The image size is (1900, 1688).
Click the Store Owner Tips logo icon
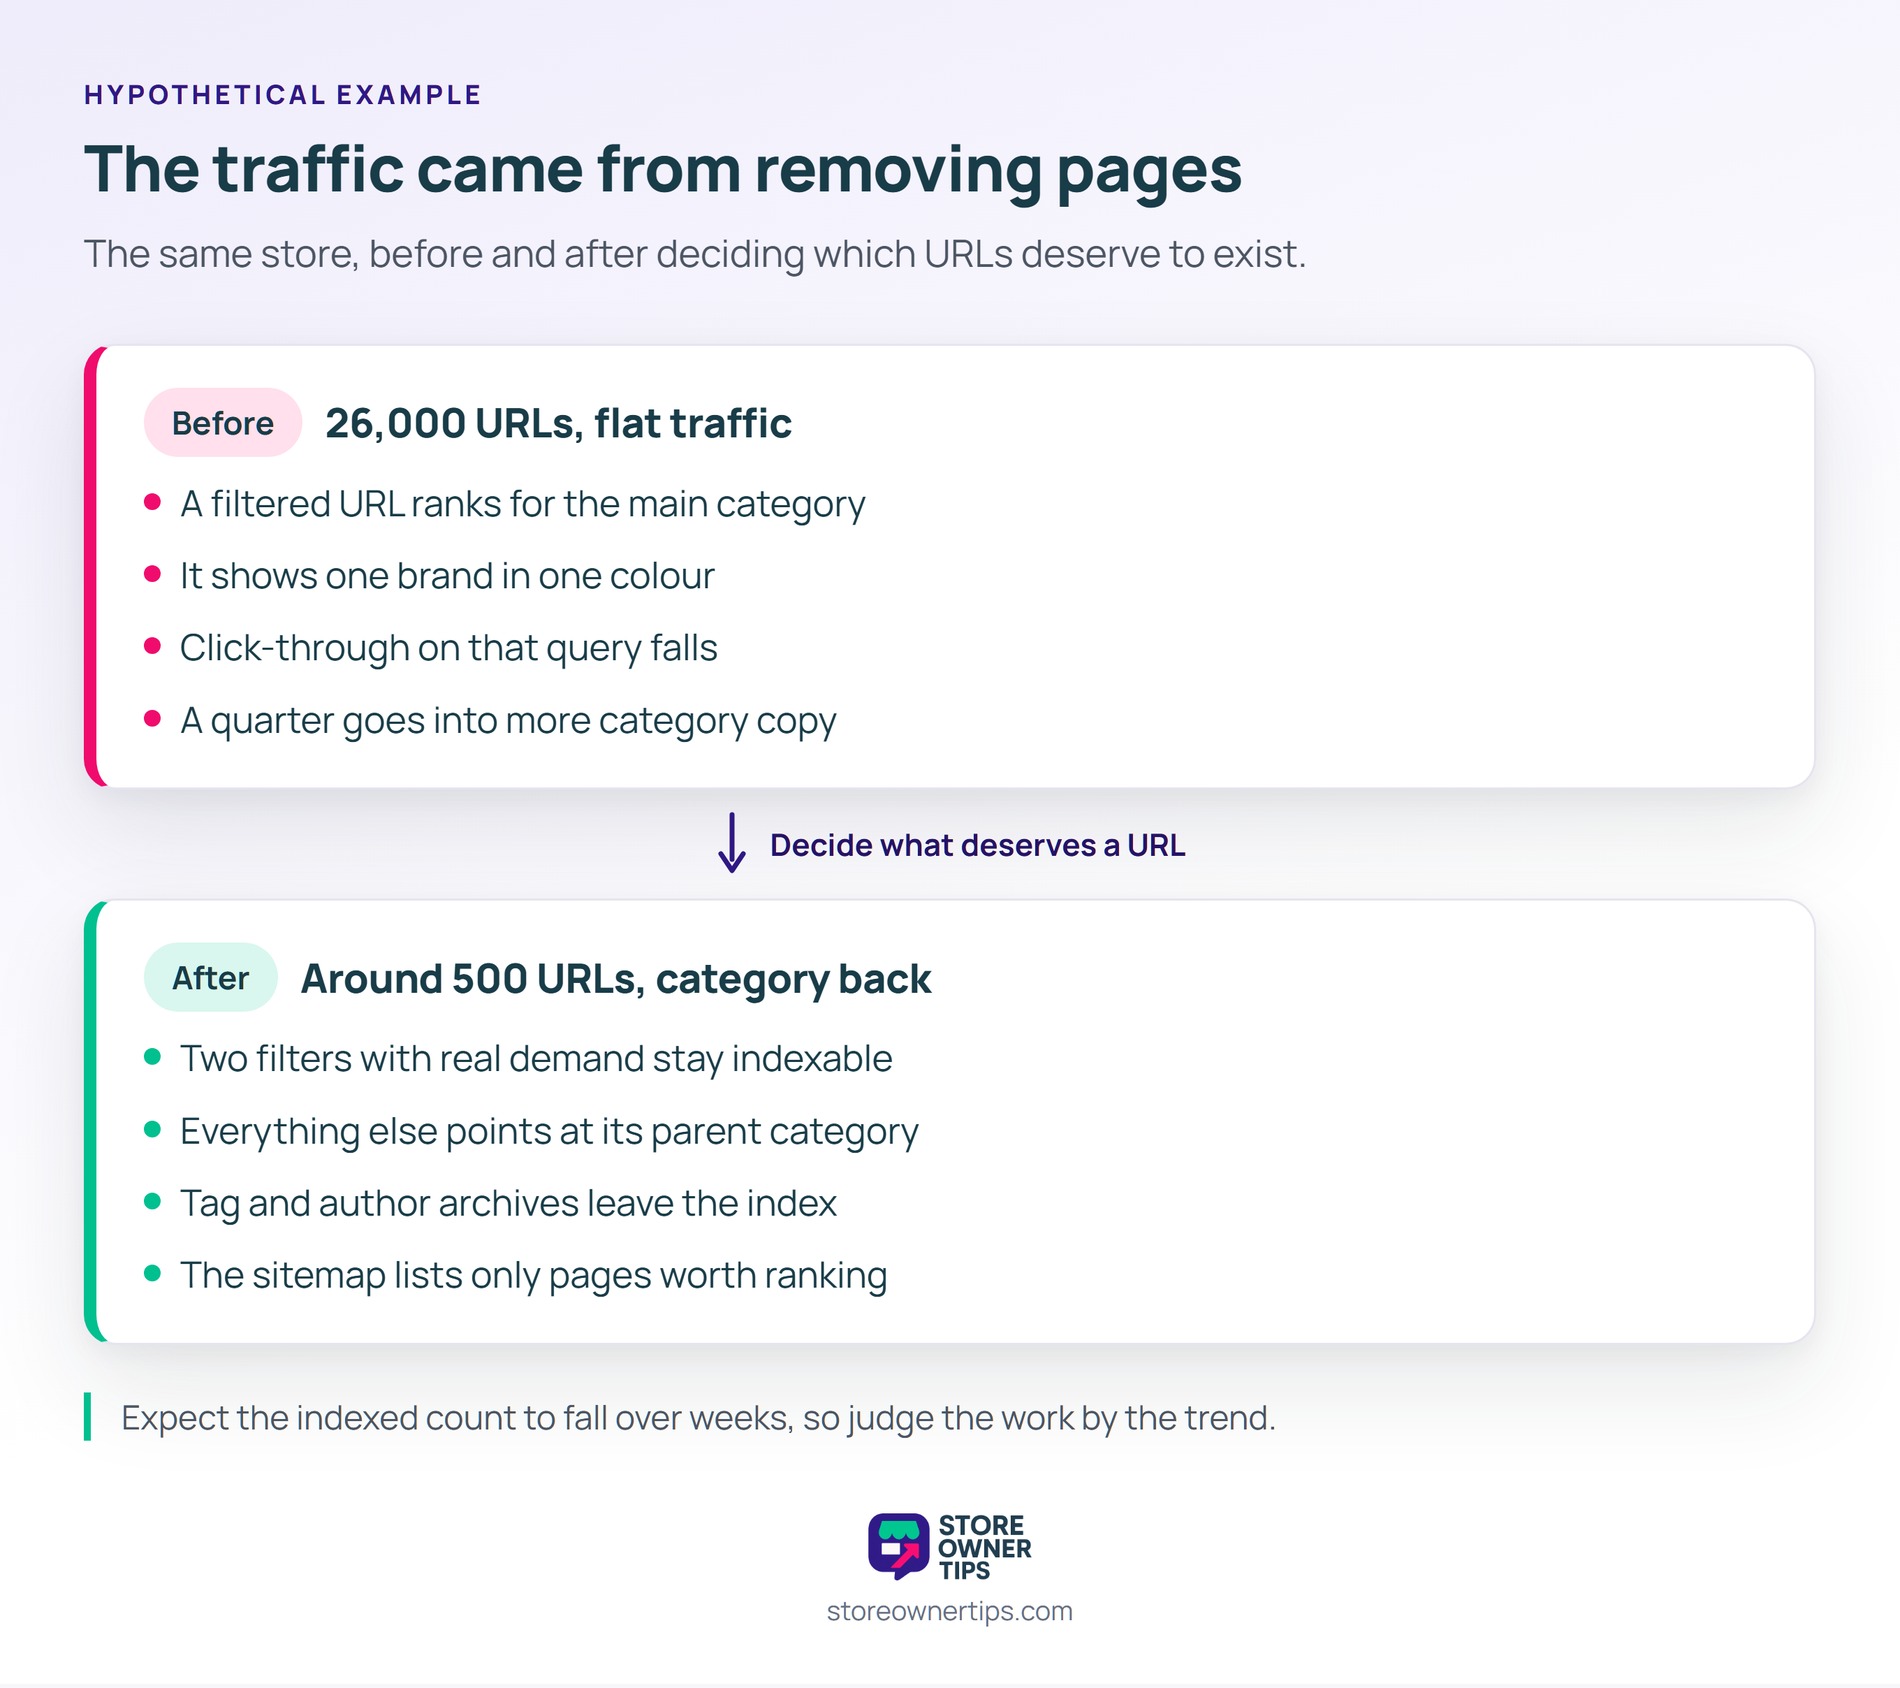point(898,1546)
